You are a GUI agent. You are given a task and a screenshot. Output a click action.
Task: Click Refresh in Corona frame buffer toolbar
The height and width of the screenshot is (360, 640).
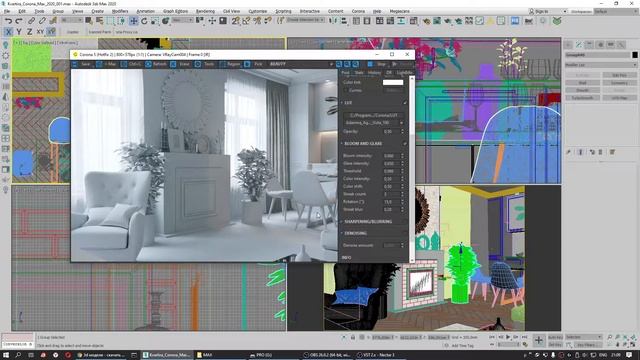(155, 64)
